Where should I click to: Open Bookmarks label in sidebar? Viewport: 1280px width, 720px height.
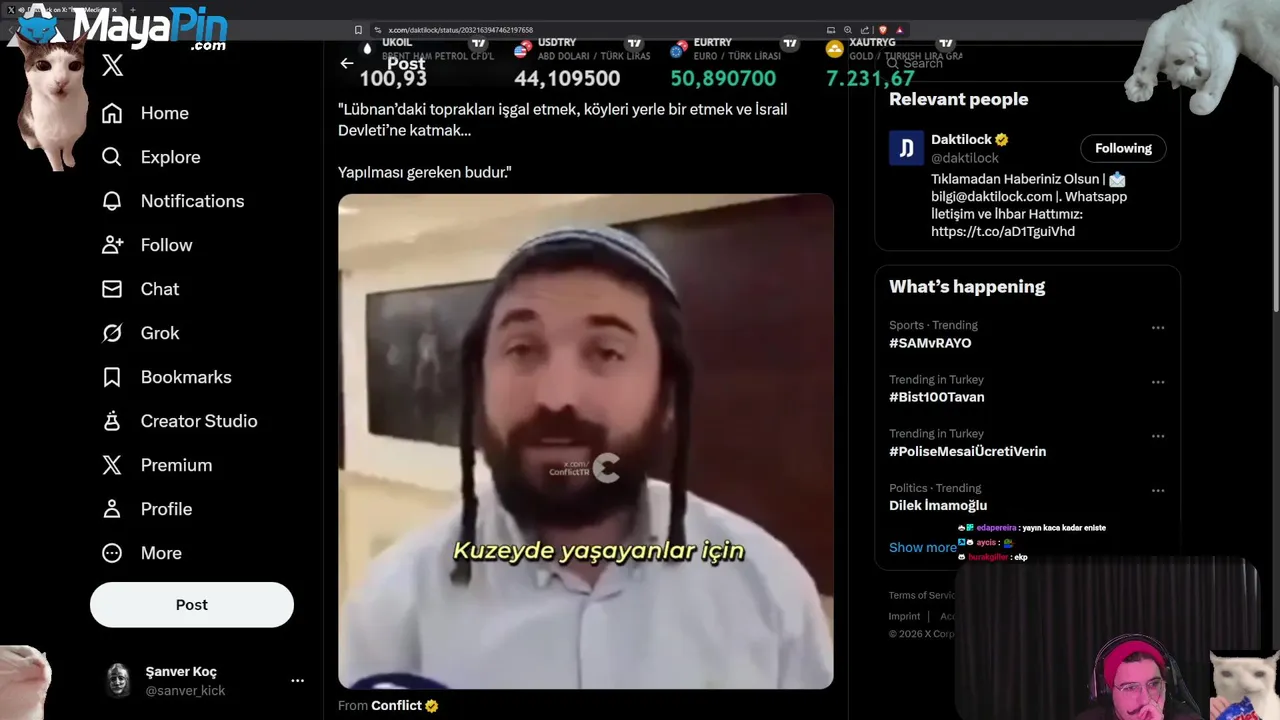click(186, 377)
